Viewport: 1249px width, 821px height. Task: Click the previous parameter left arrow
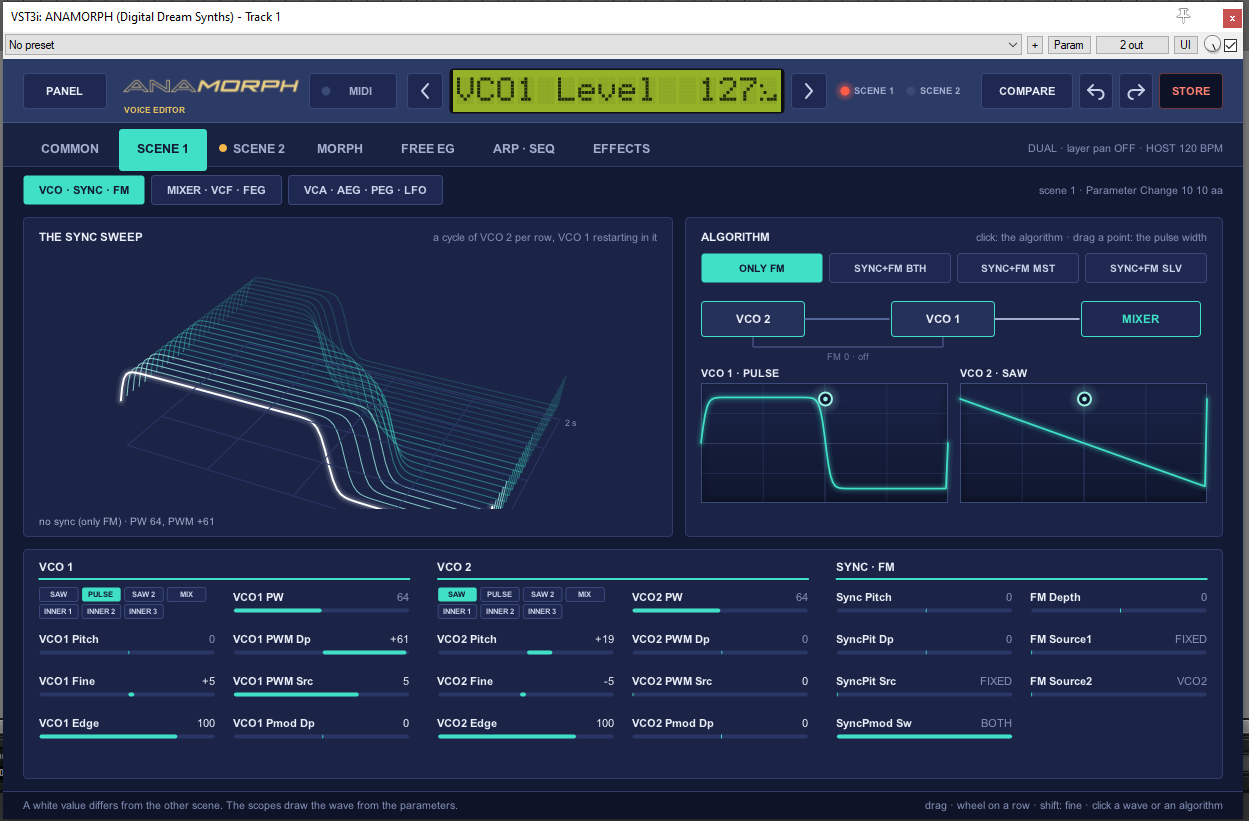tap(425, 91)
